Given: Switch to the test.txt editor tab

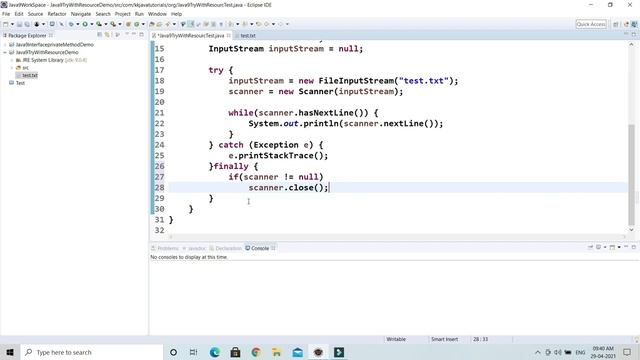Looking at the screenshot, I should click(247, 36).
